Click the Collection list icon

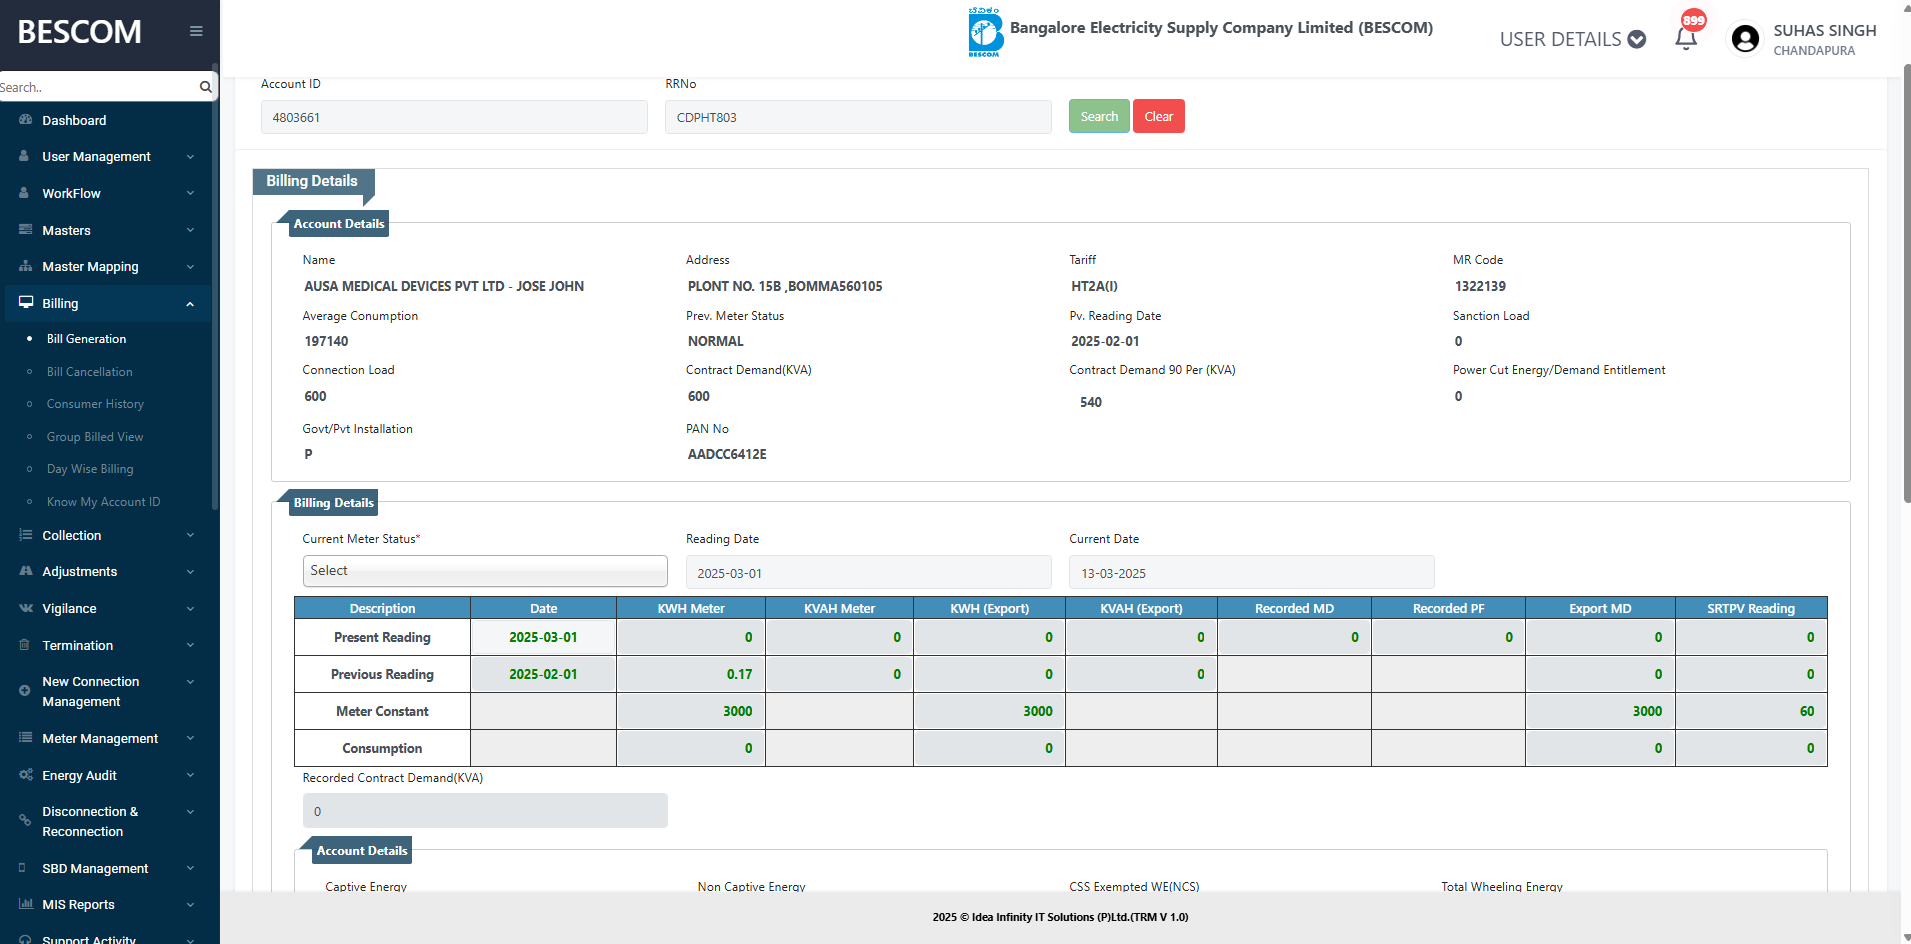click(x=25, y=535)
